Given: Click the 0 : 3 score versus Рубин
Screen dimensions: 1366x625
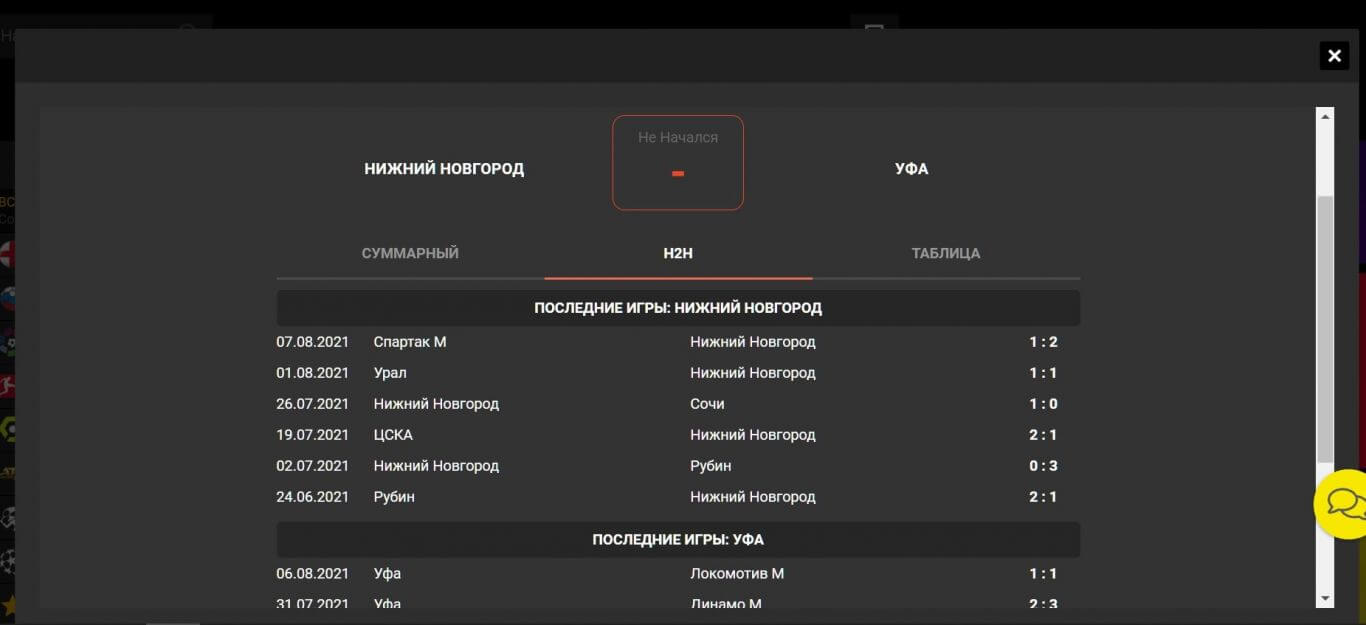Looking at the screenshot, I should point(1043,466).
